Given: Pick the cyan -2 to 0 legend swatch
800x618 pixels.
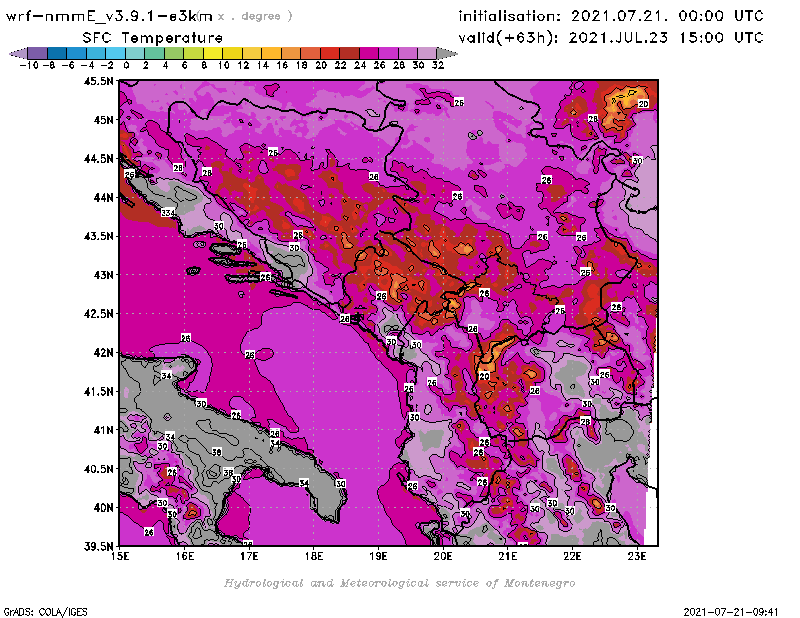Looking at the screenshot, I should pyautogui.click(x=115, y=53).
